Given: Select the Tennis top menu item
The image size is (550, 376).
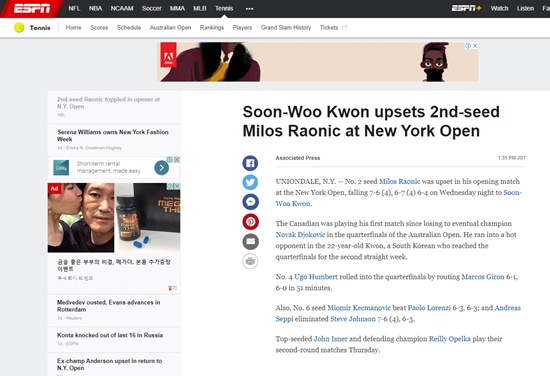Looking at the screenshot, I should (x=224, y=8).
